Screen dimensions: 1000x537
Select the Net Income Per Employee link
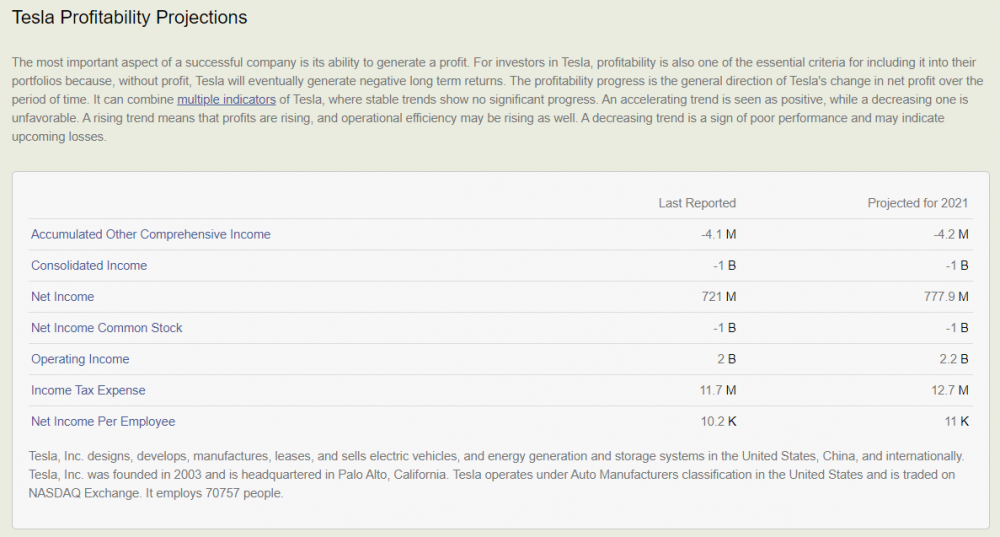point(103,421)
